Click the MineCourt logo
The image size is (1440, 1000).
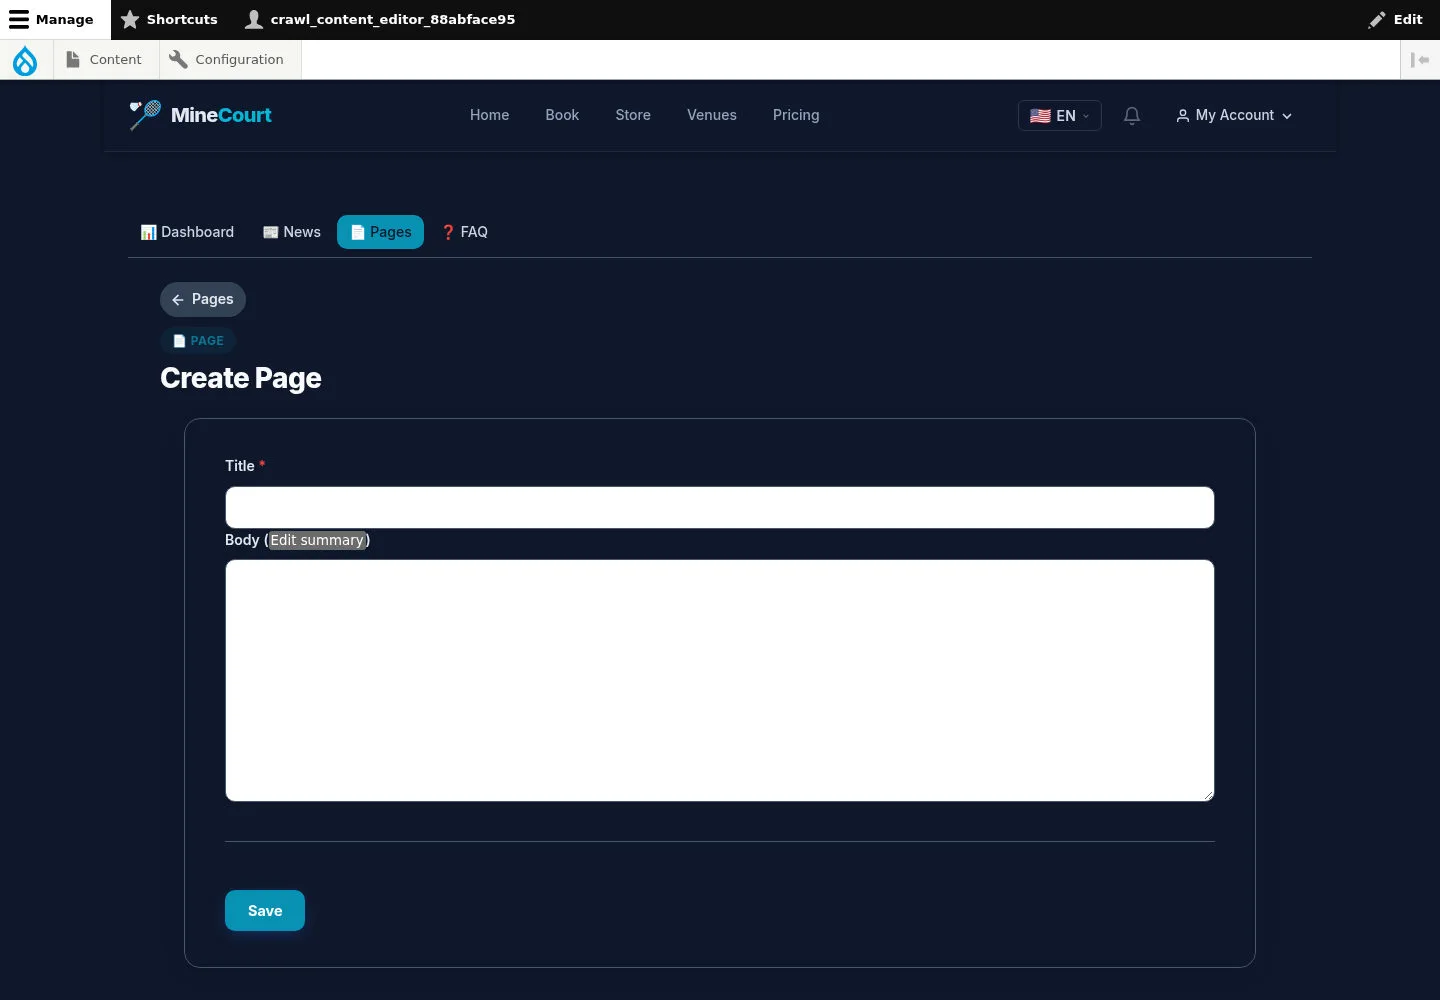click(x=201, y=115)
